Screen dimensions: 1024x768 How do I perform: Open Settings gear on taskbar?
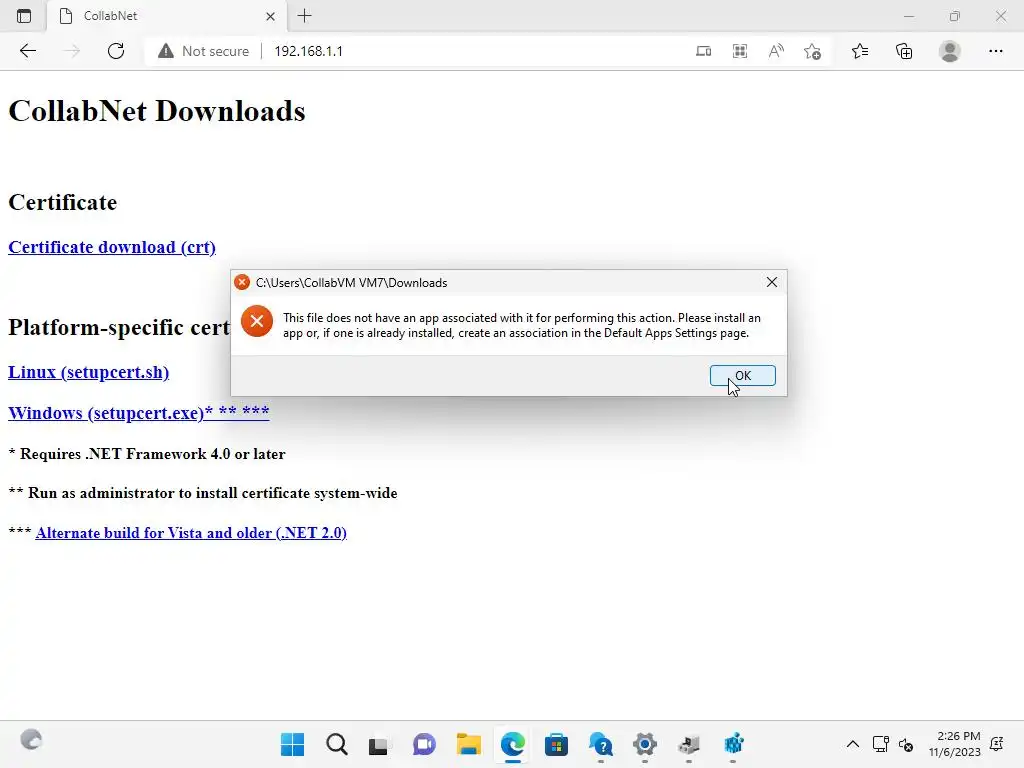pyautogui.click(x=645, y=744)
